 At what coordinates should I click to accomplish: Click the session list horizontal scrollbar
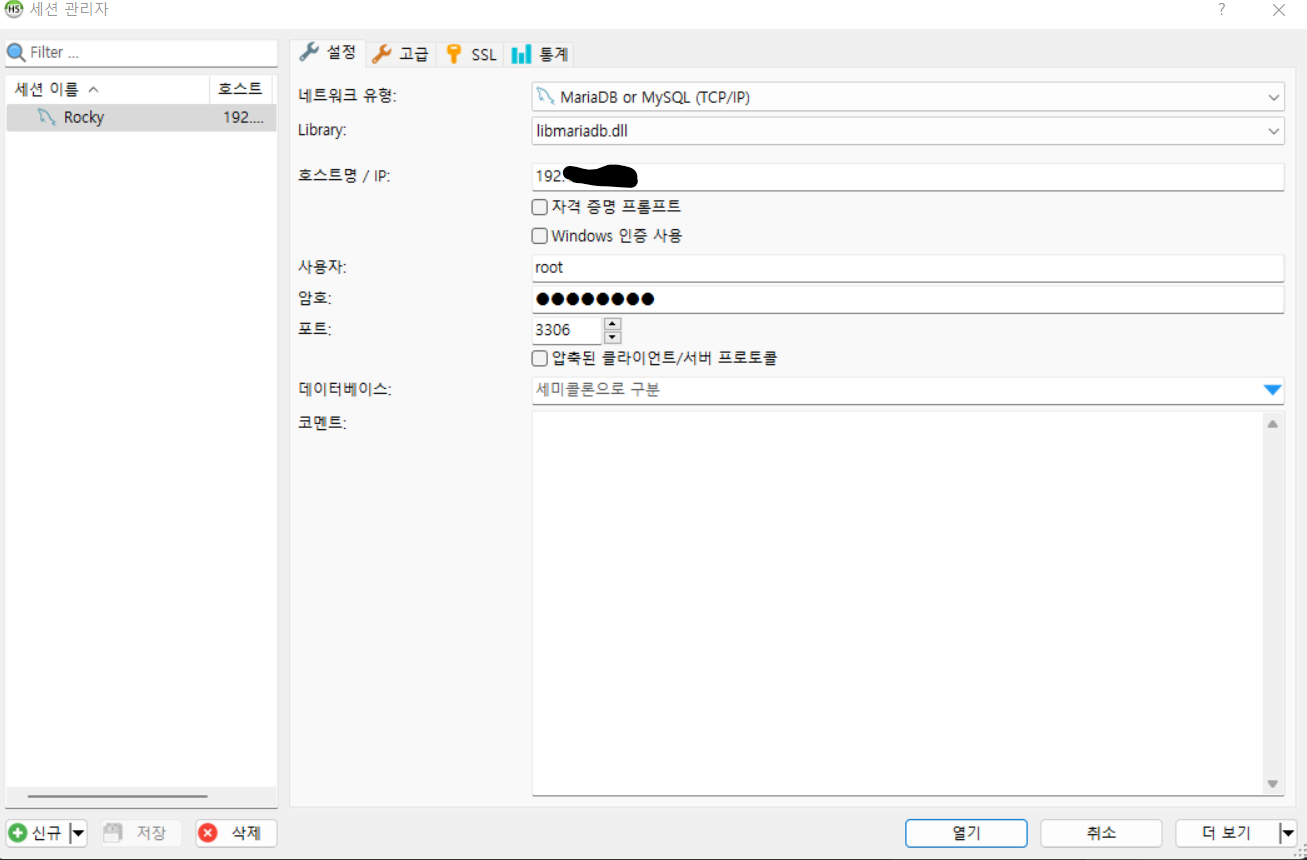(117, 797)
